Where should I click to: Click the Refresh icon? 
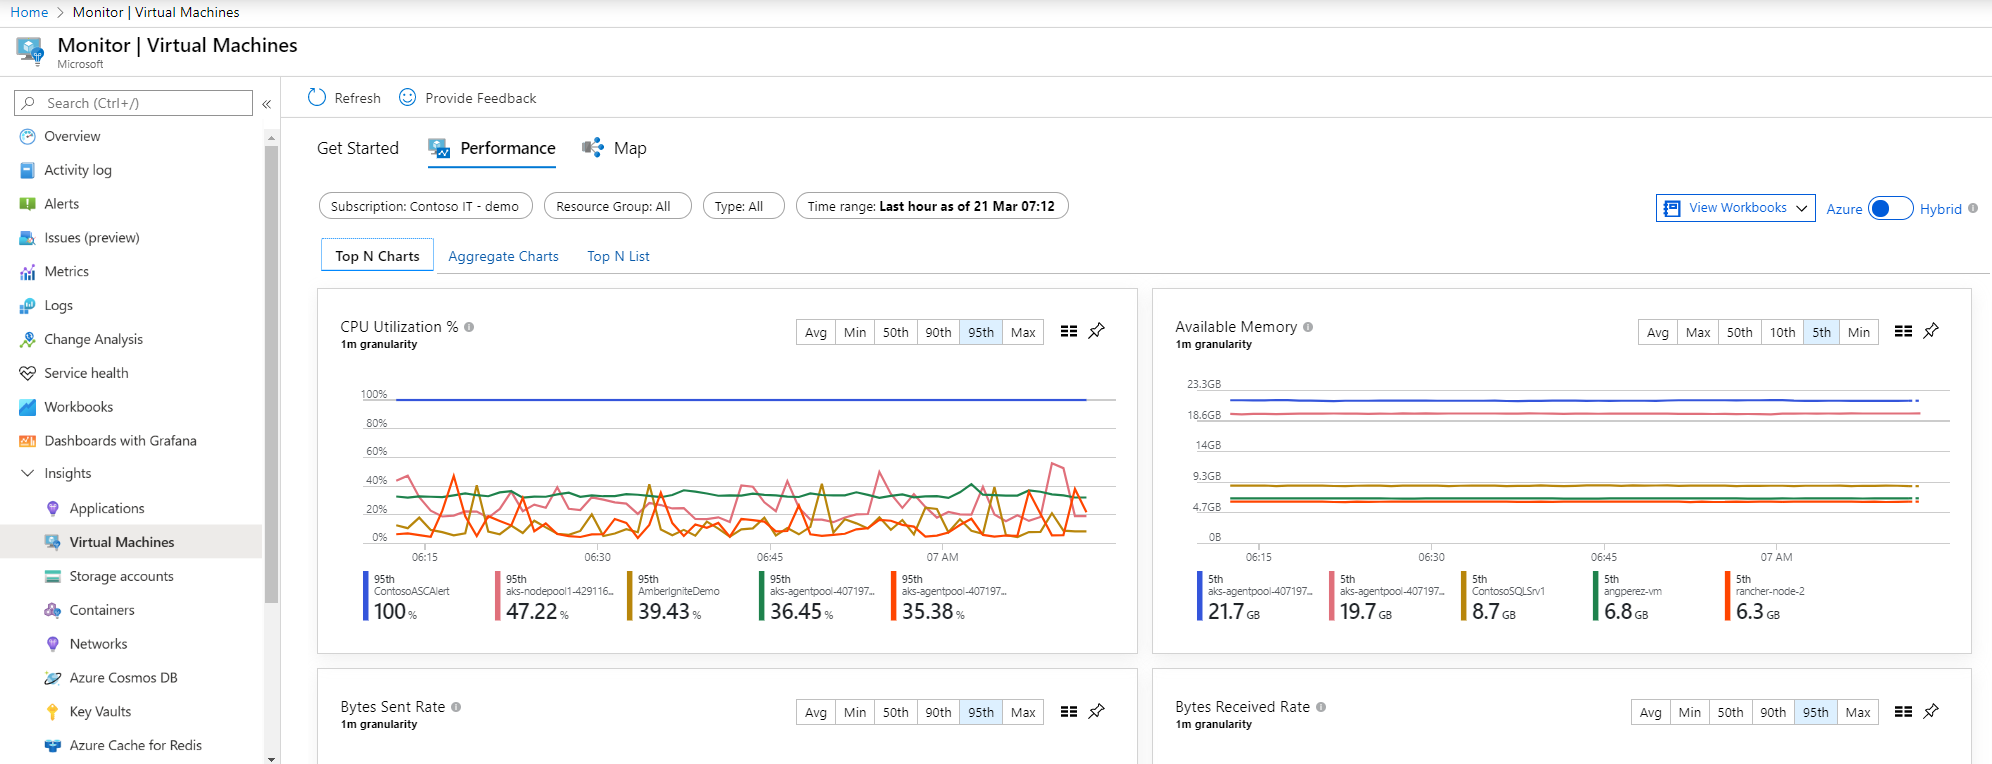tap(317, 97)
